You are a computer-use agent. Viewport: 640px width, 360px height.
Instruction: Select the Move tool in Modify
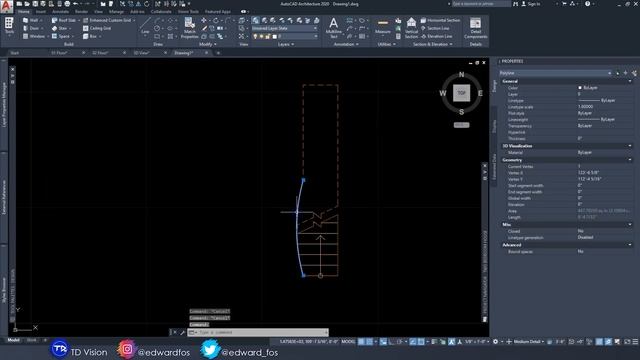click(204, 20)
